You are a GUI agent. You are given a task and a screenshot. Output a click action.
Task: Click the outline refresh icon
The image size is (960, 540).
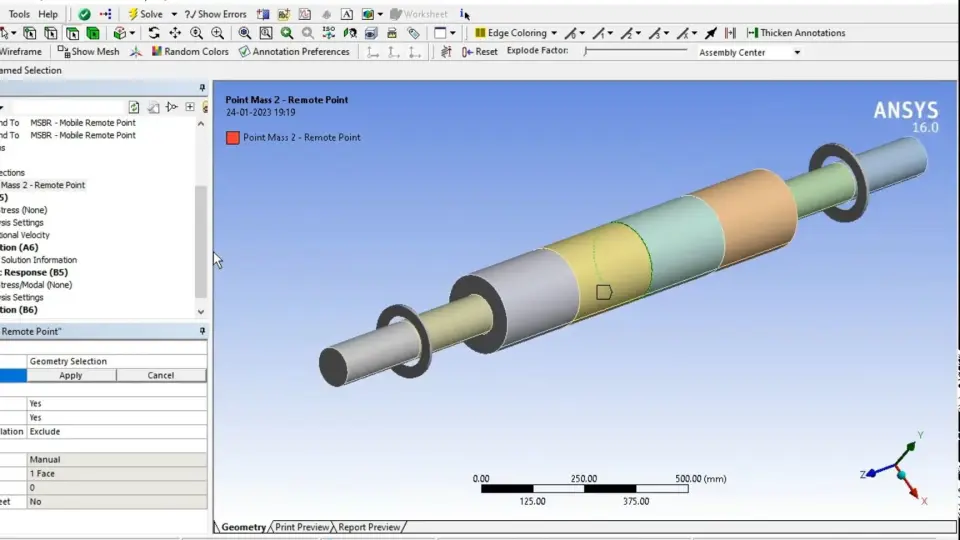[x=133, y=107]
